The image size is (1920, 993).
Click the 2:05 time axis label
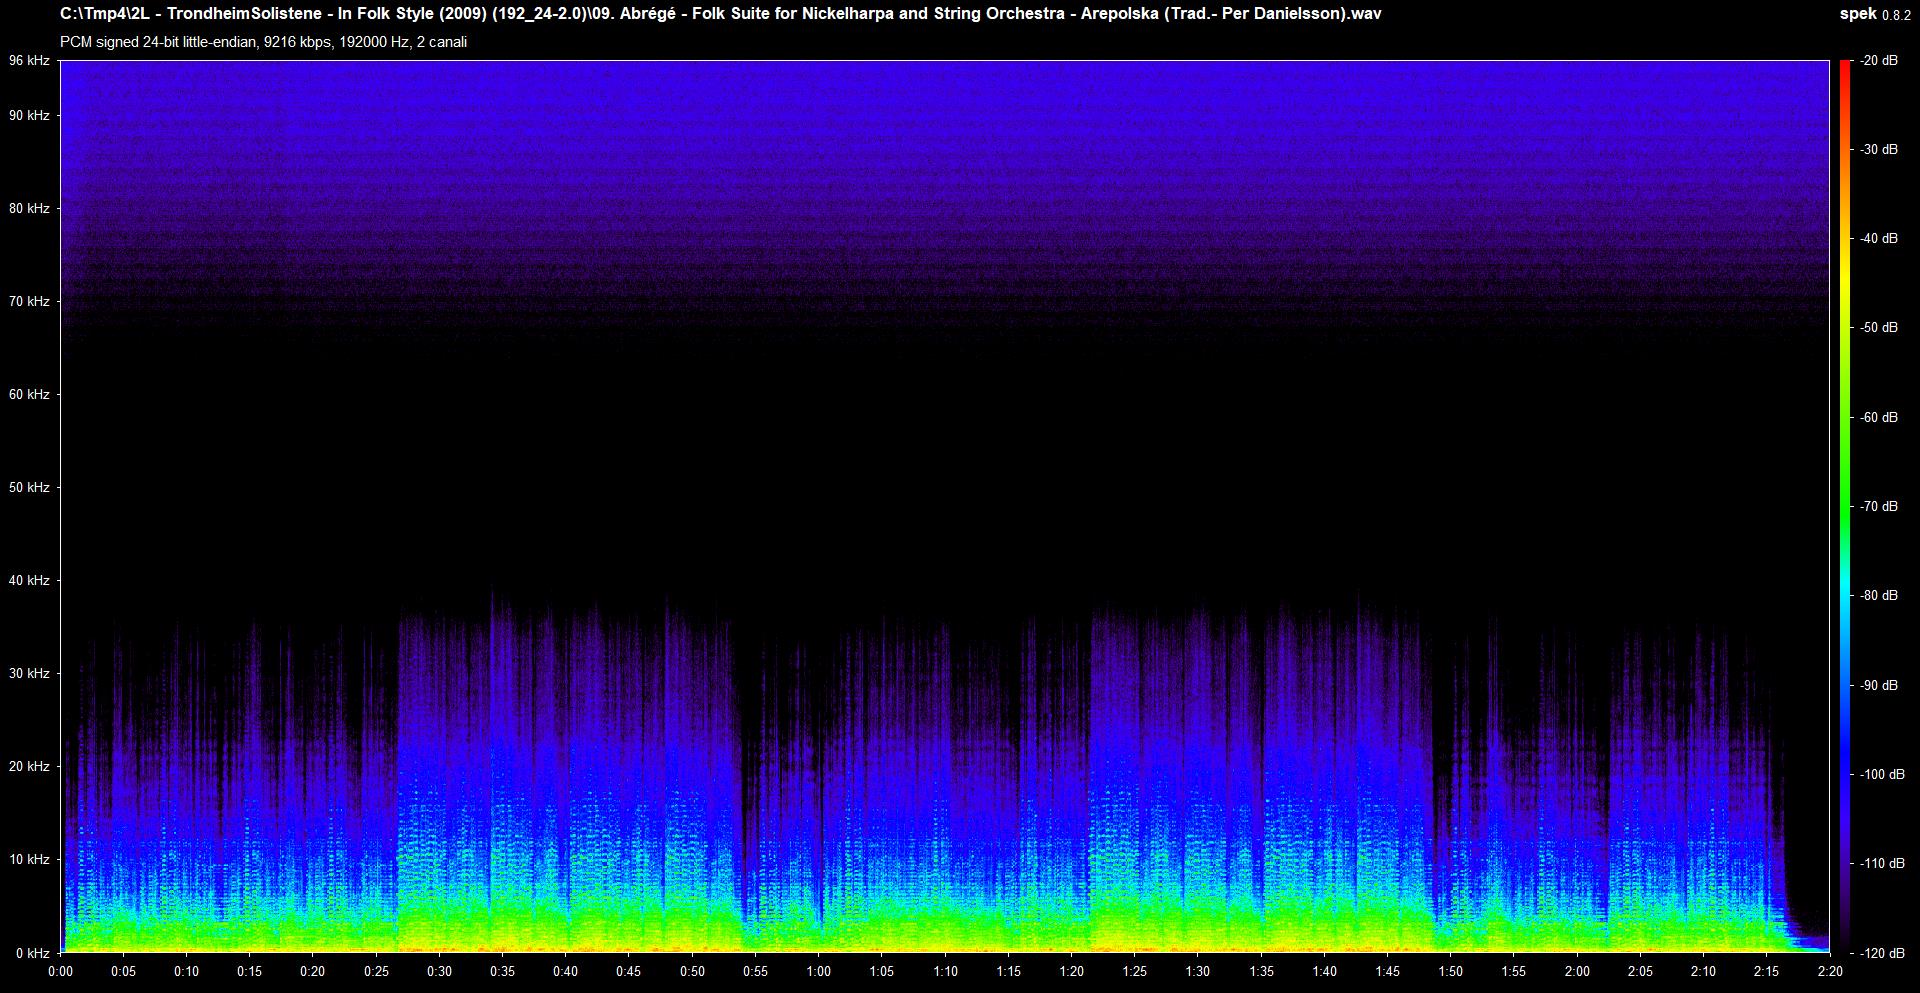coord(1640,972)
